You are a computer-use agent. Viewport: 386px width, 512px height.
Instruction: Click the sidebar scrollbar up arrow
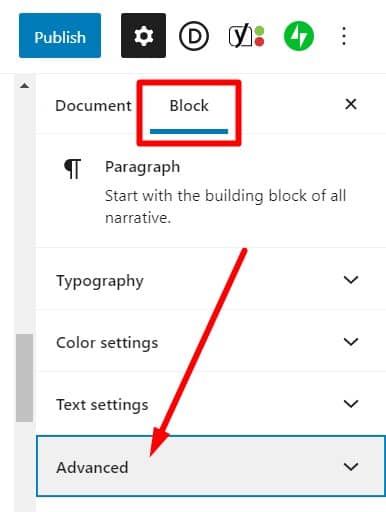click(x=24, y=86)
